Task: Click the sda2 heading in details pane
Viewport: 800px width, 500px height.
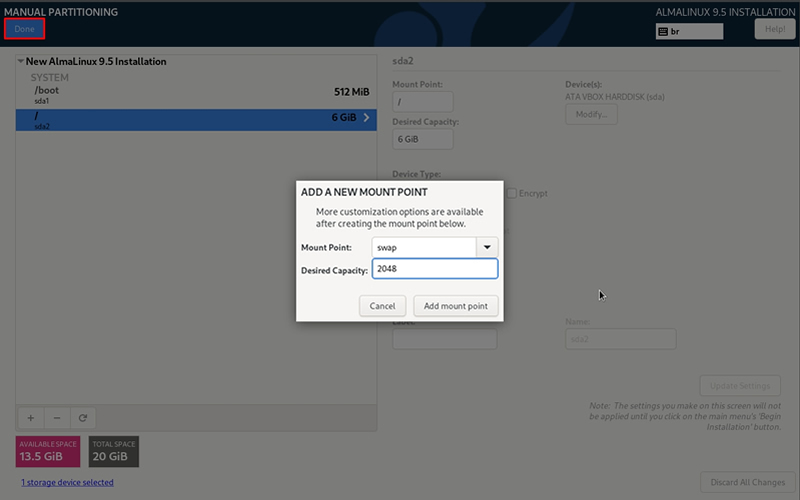Action: [403, 61]
